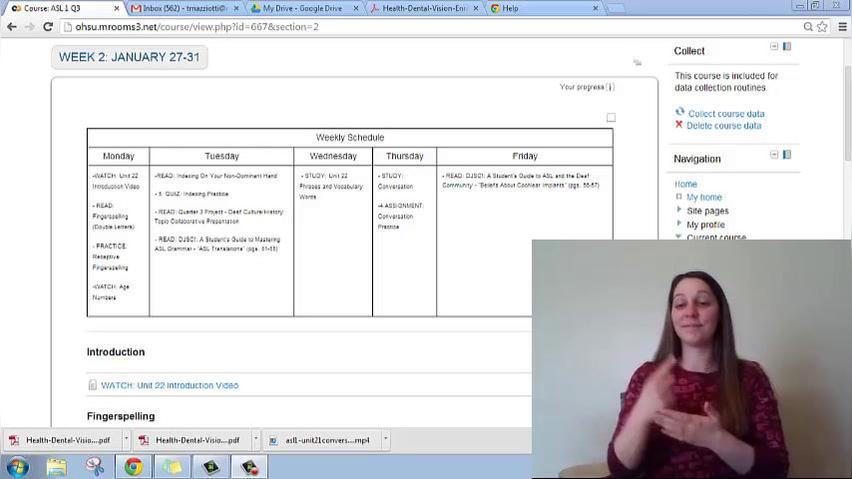Click the small edit icon right of week heading
The image size is (852, 479).
(637, 62)
